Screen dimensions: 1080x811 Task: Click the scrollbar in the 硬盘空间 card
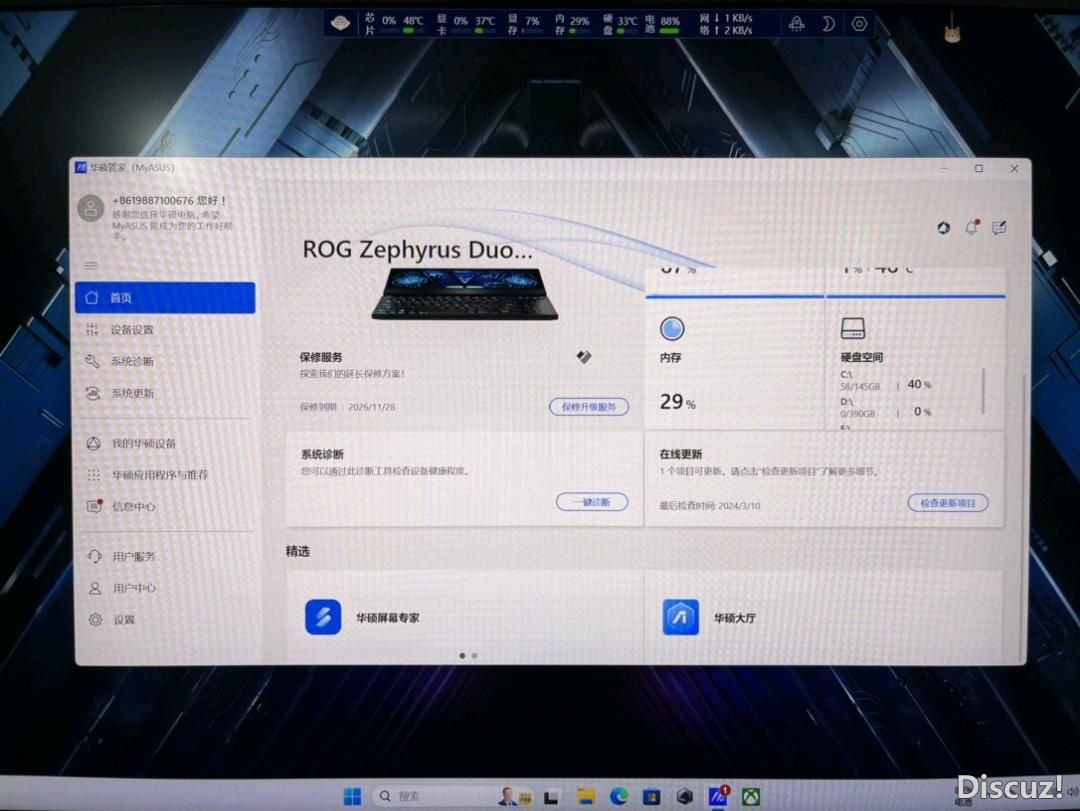click(984, 391)
